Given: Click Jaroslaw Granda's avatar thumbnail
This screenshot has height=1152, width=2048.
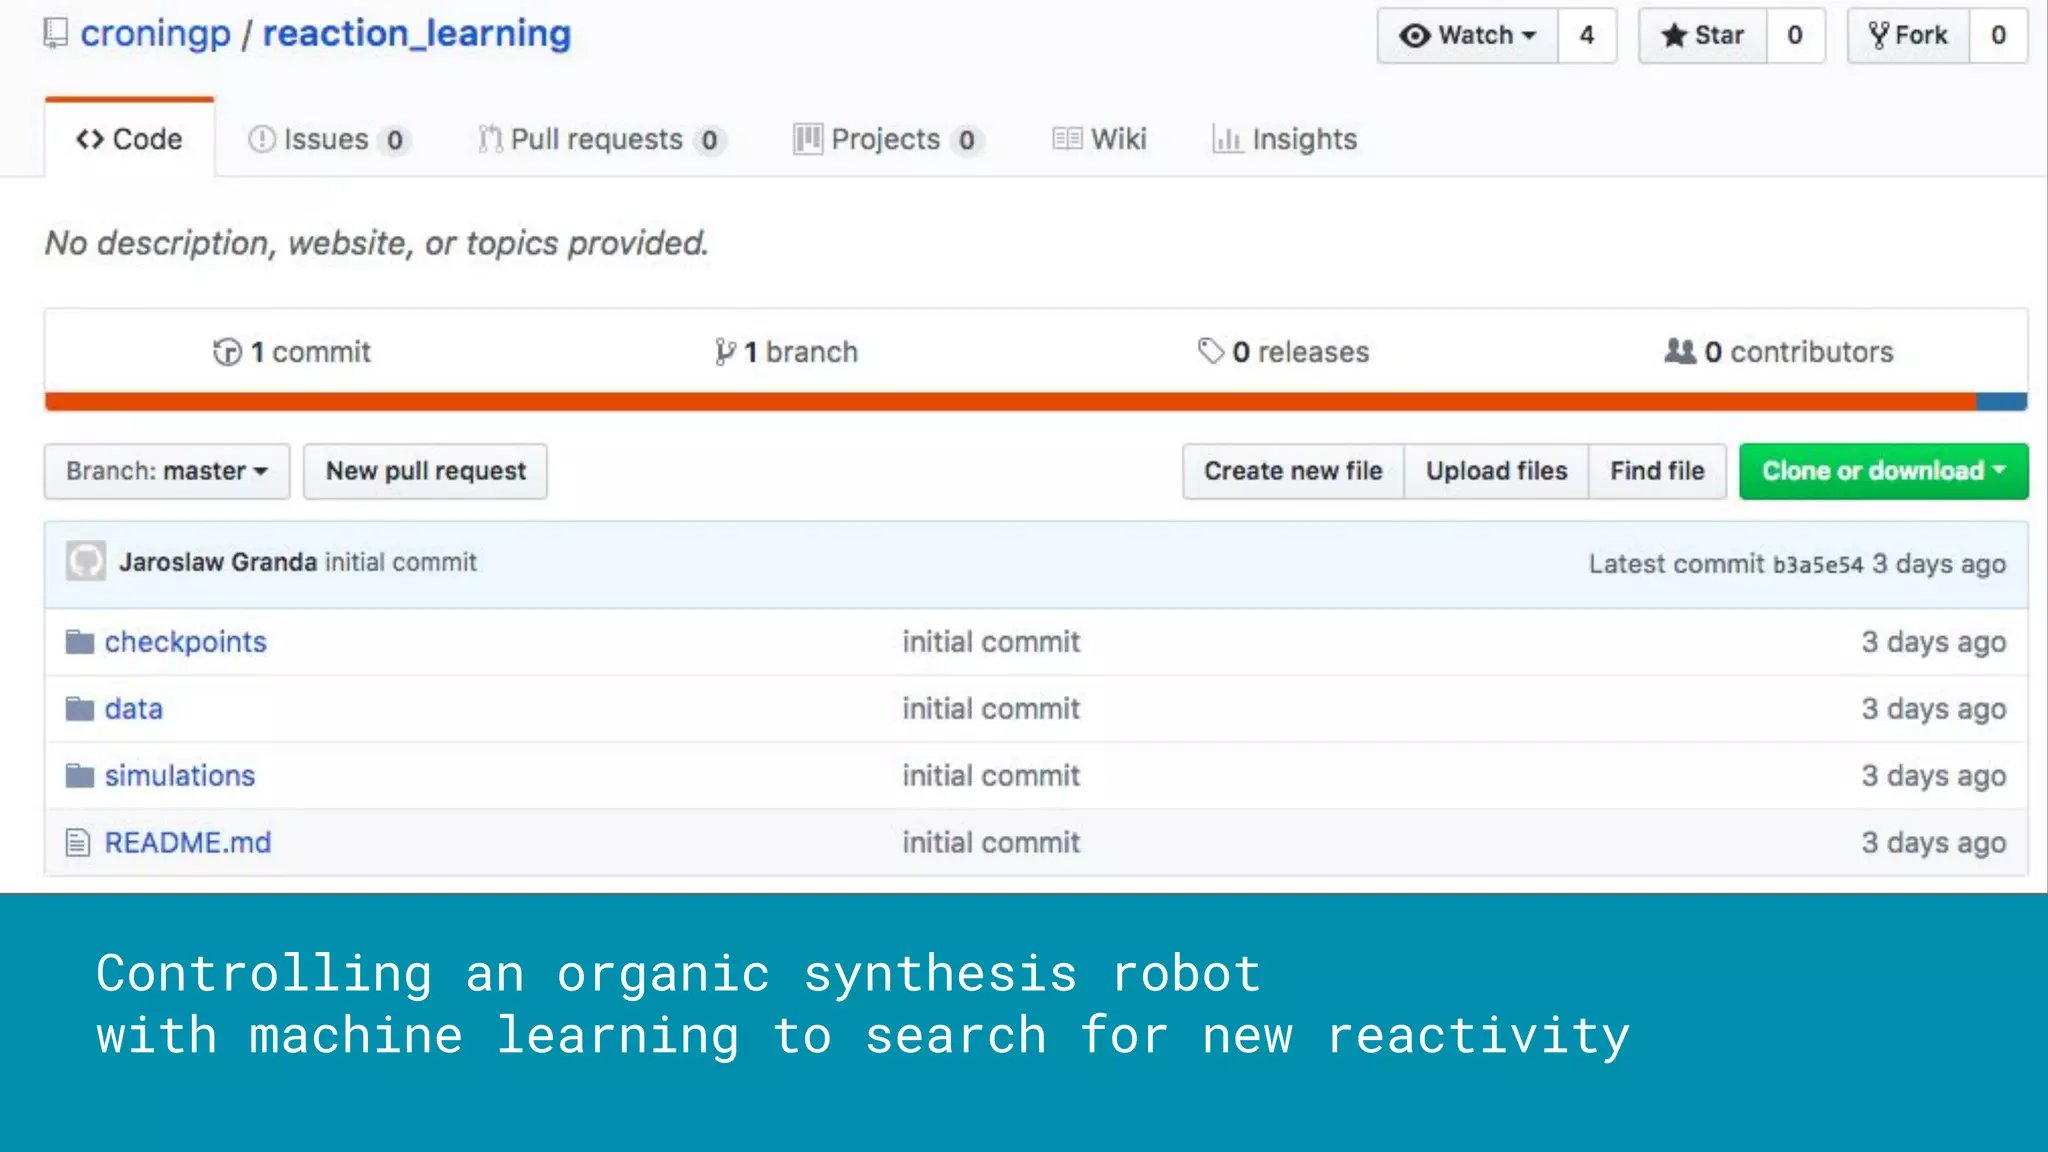Looking at the screenshot, I should [x=86, y=562].
